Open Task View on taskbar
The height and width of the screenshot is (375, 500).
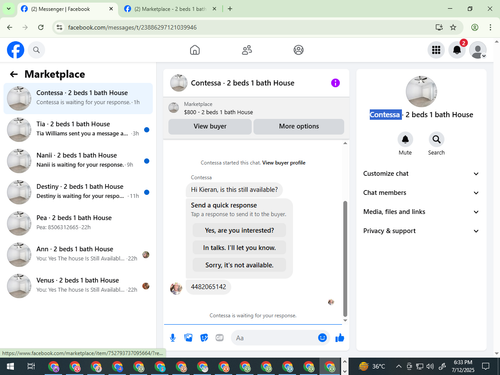[31, 367]
